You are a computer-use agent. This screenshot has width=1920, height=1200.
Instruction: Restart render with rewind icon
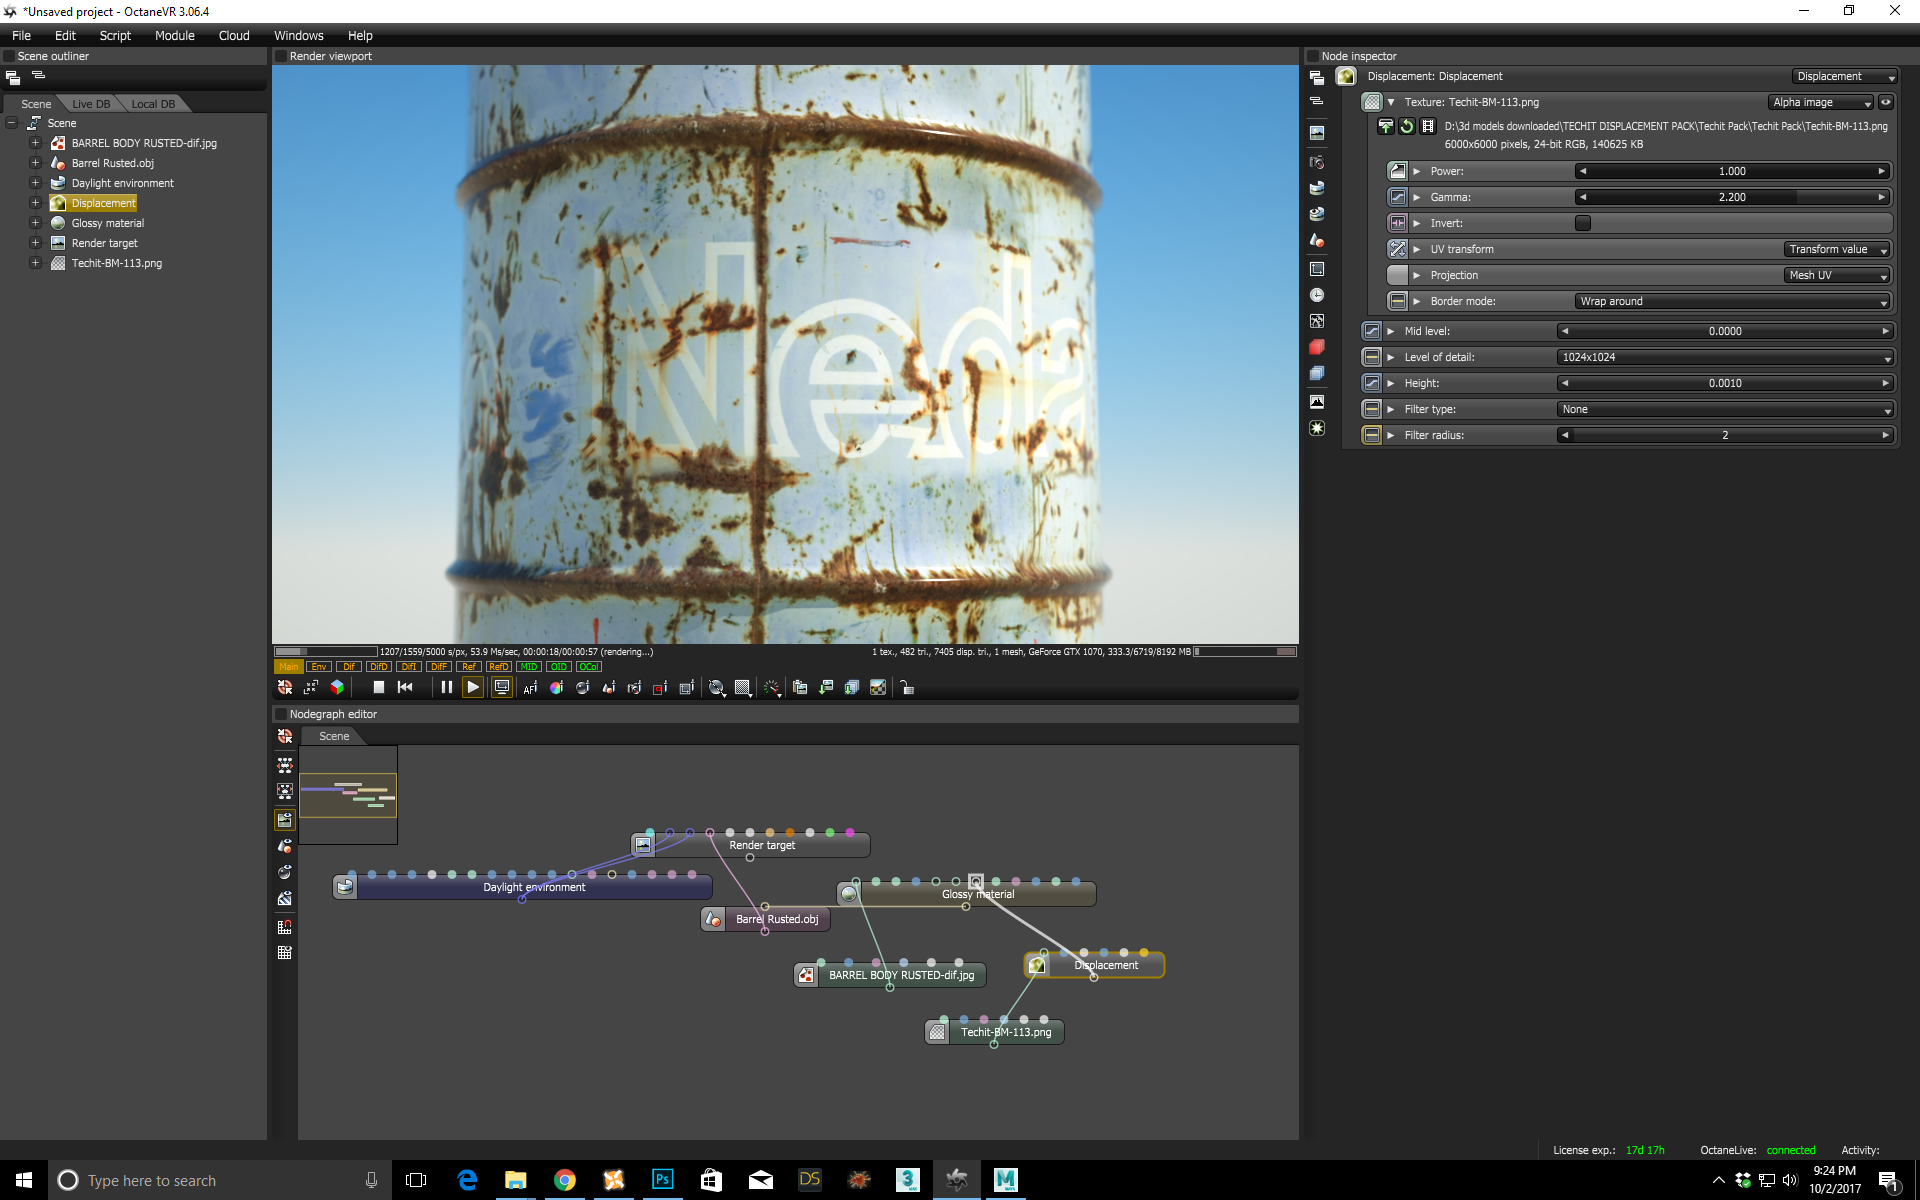[x=405, y=687]
